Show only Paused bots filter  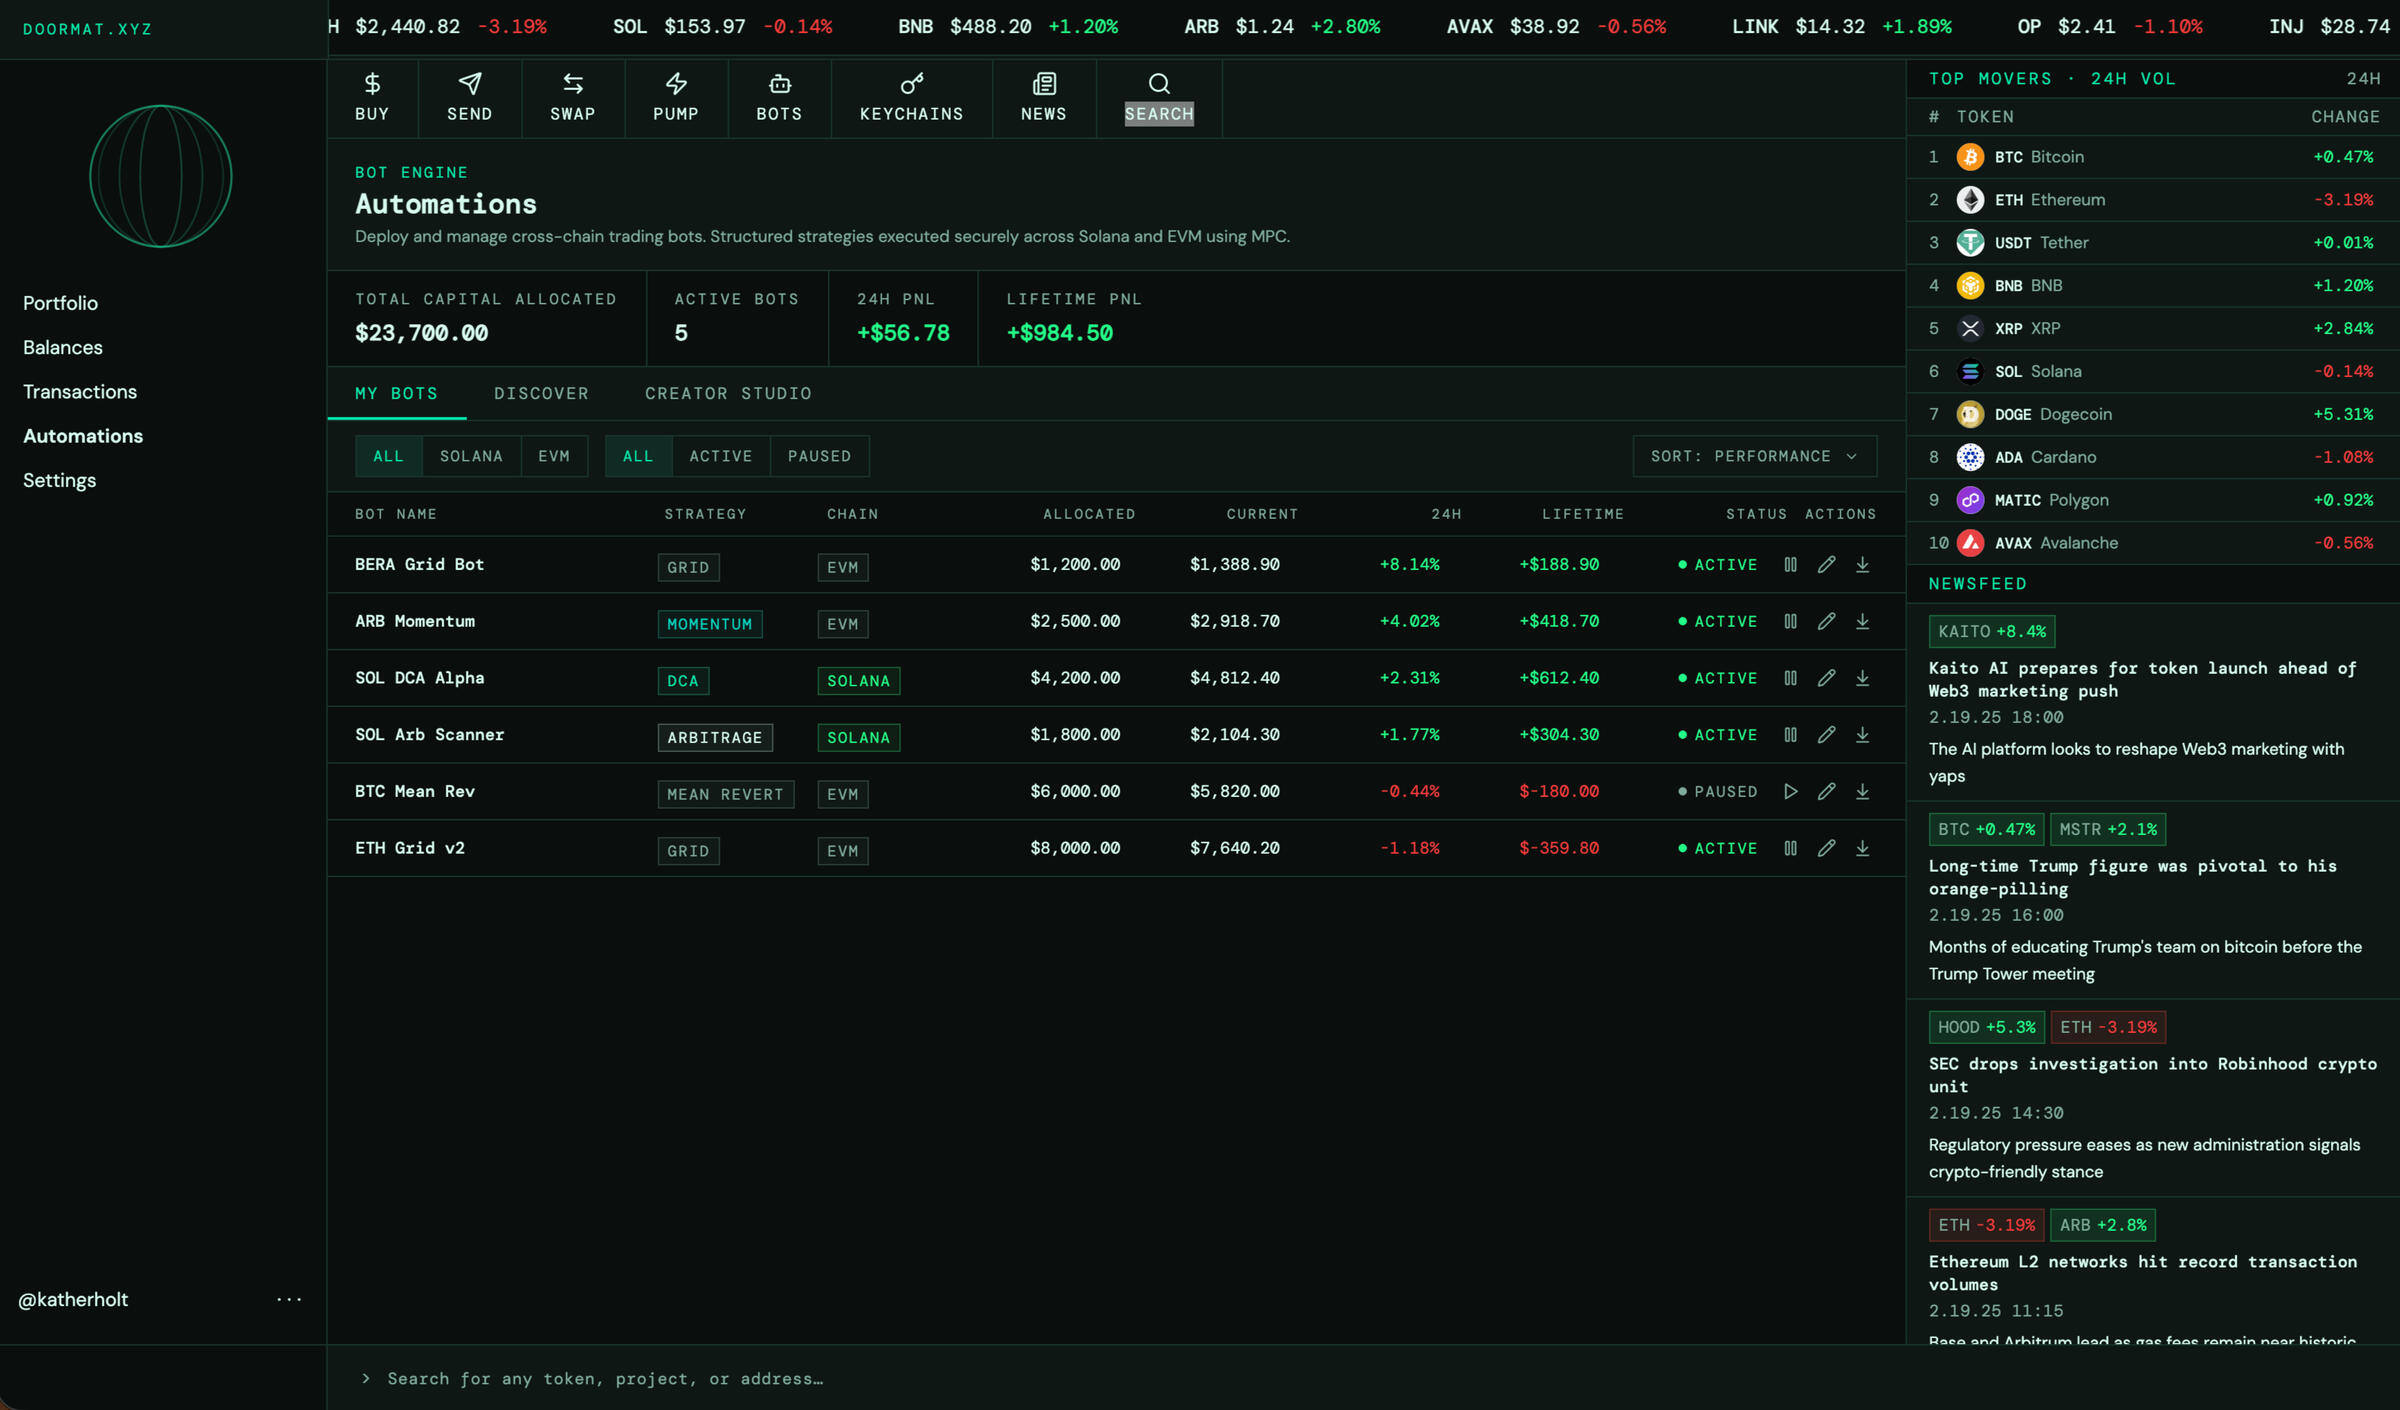(819, 456)
